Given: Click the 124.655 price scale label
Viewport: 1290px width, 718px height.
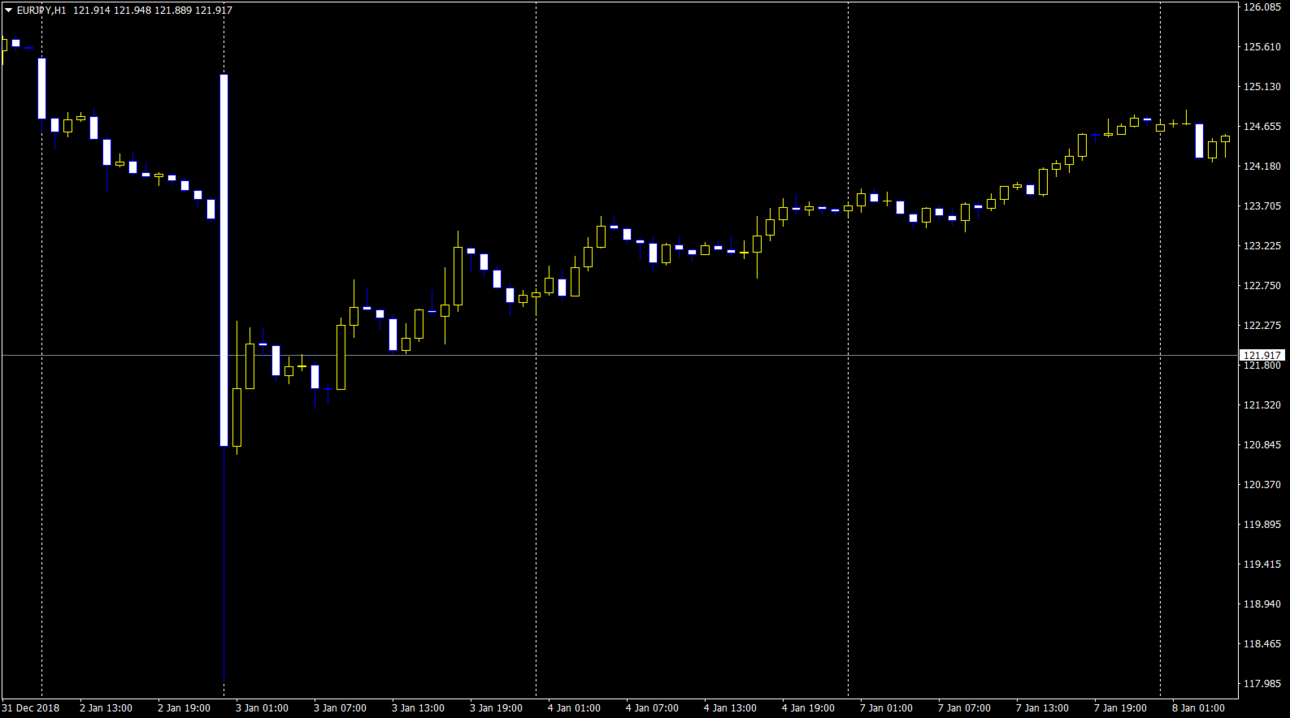Looking at the screenshot, I should tap(1261, 127).
